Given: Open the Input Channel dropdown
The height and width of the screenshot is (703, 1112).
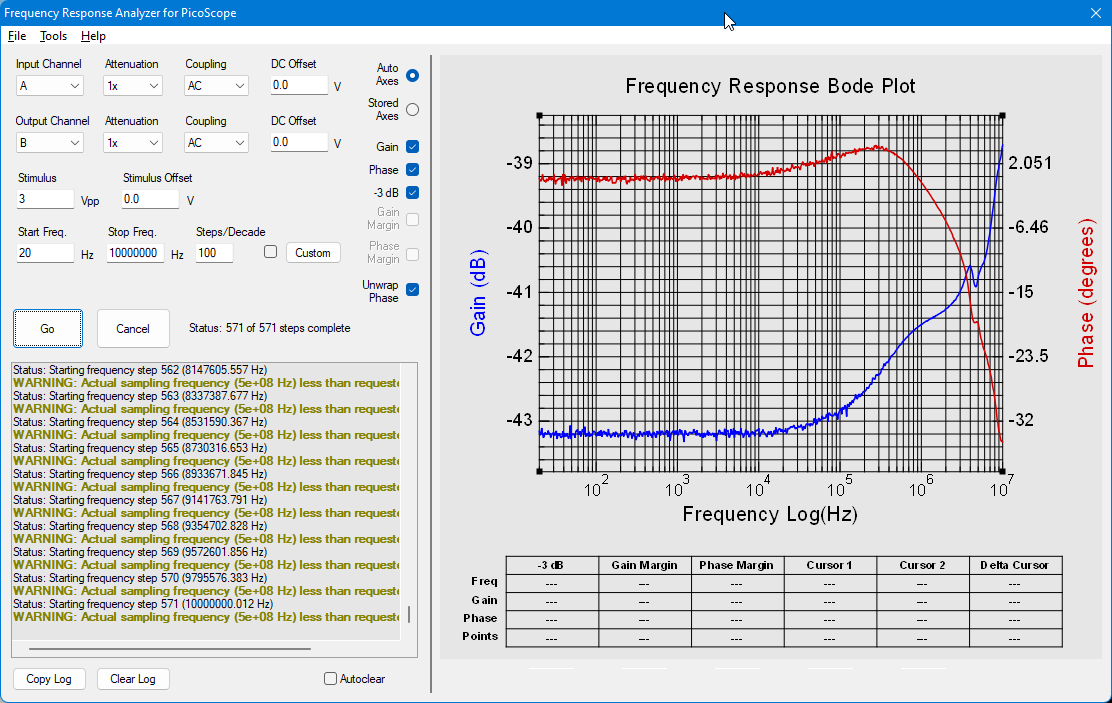Looking at the screenshot, I should 50,86.
